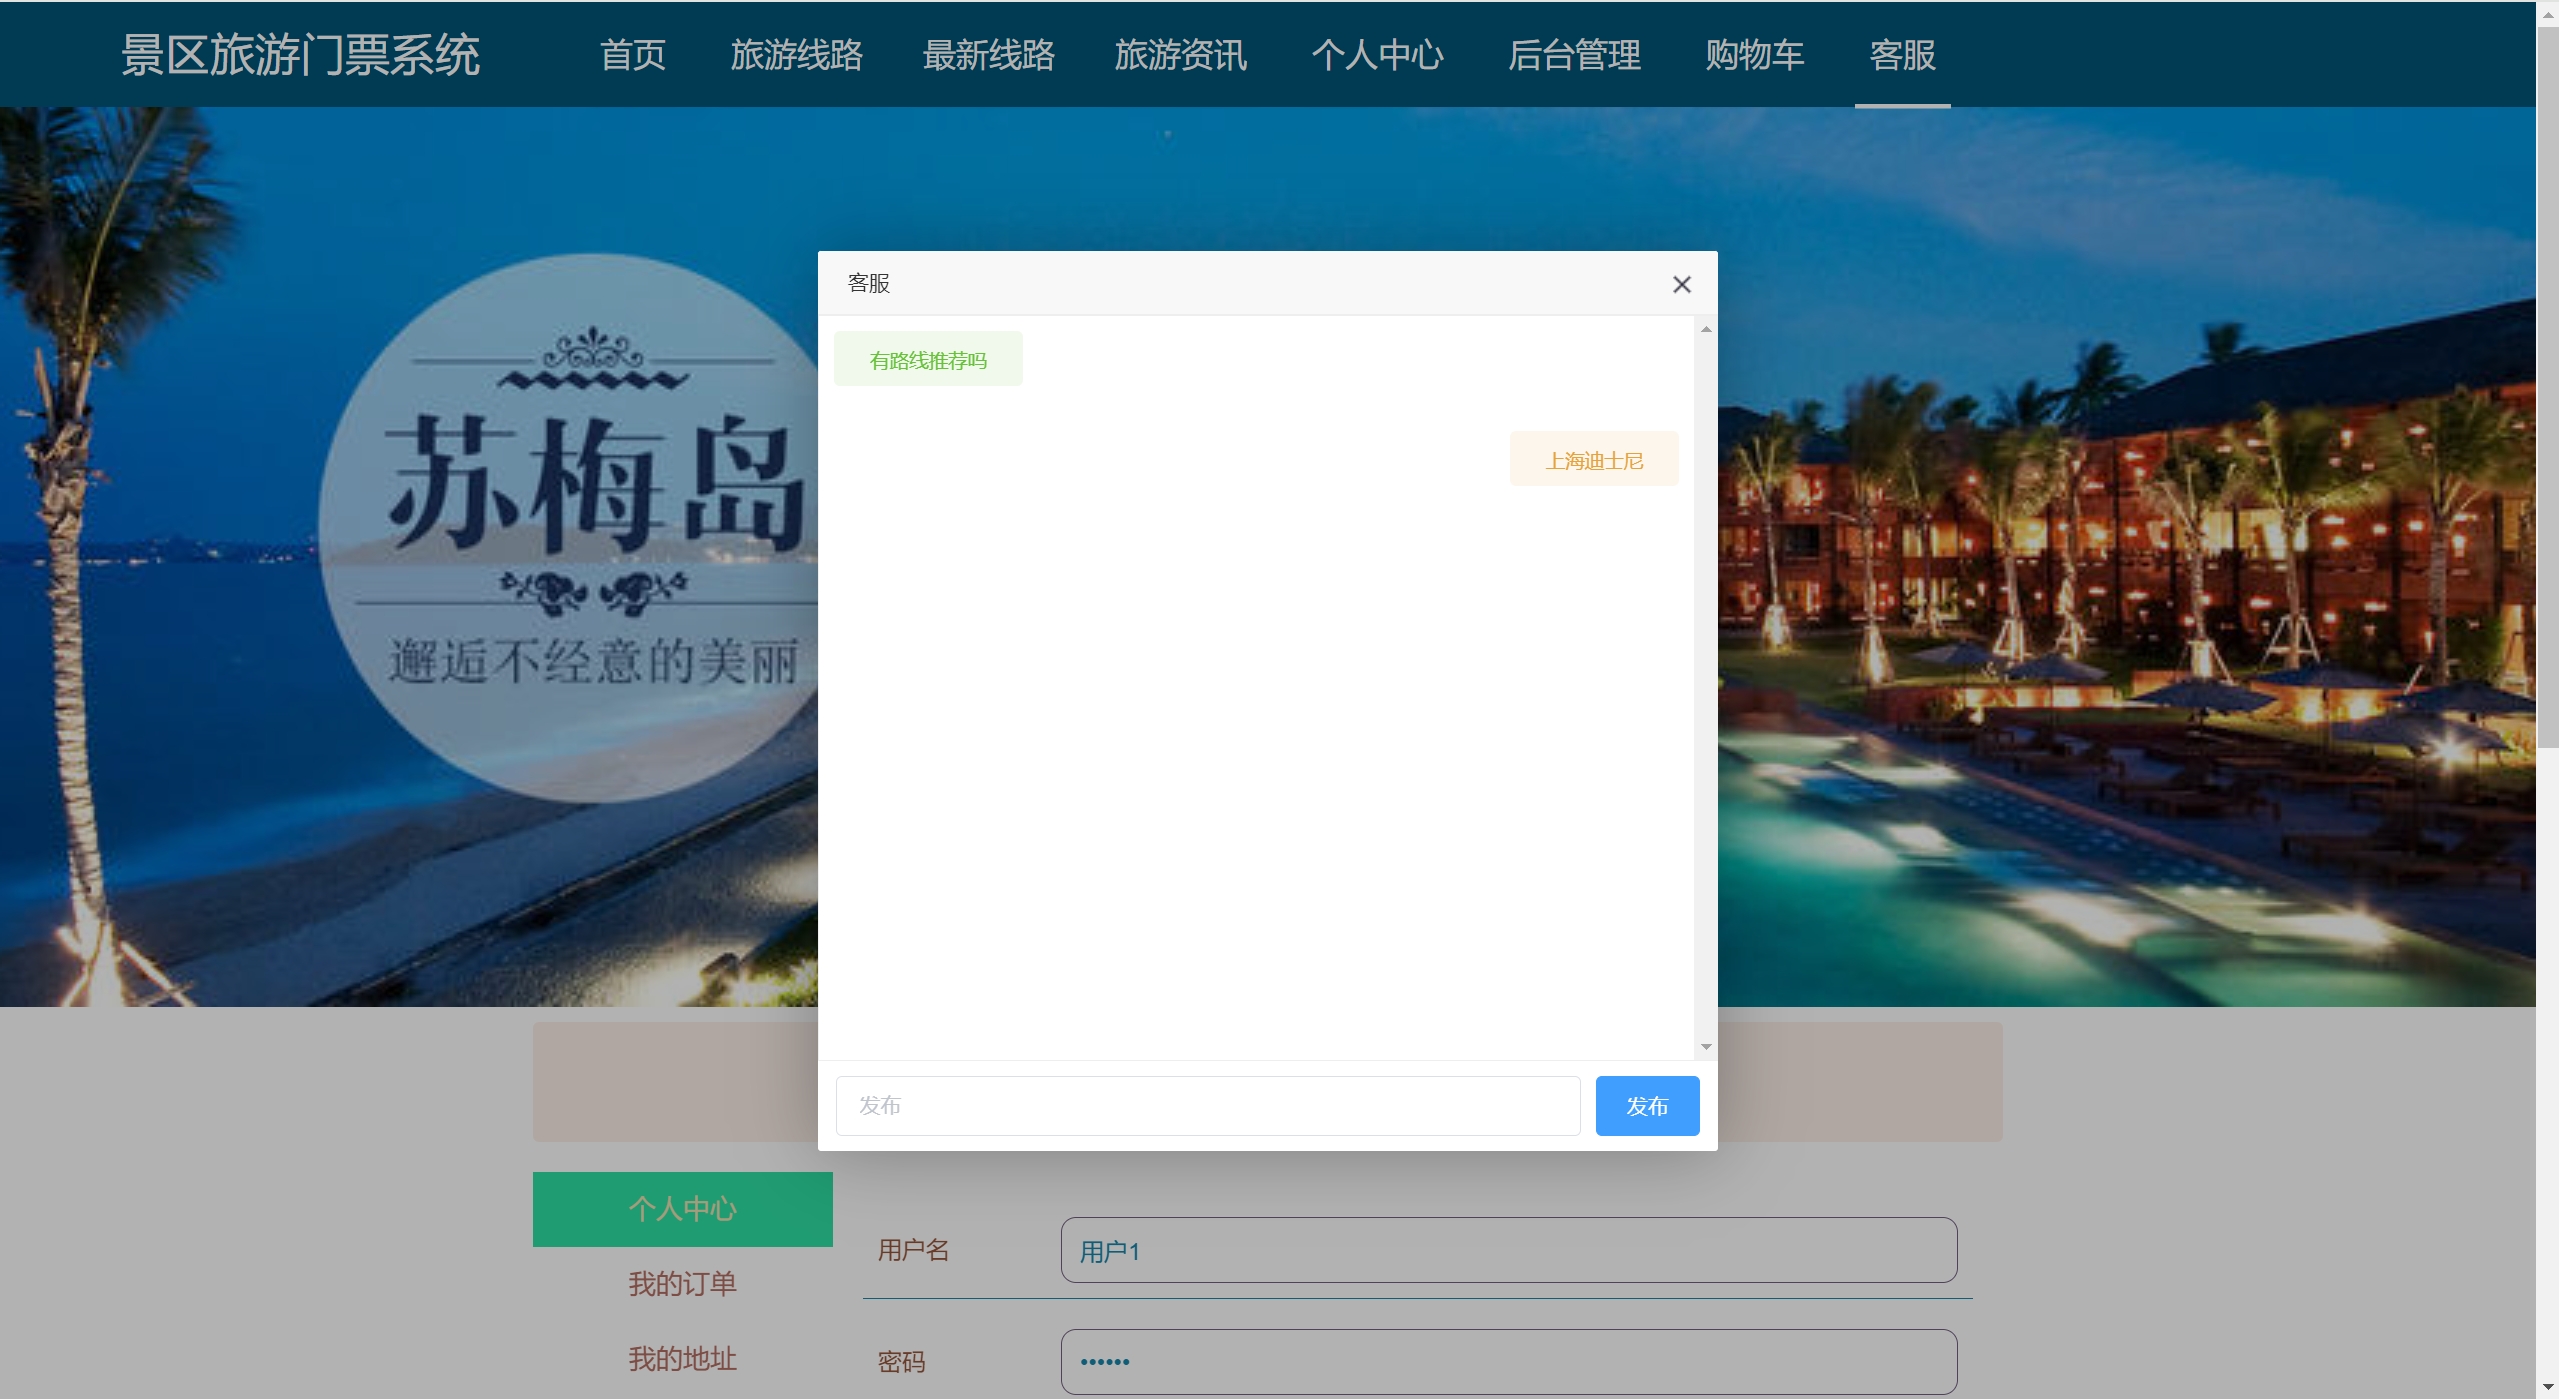Screen dimensions: 2559x1399
Task: Navigate to 旅游资讯
Action: (x=1180, y=55)
